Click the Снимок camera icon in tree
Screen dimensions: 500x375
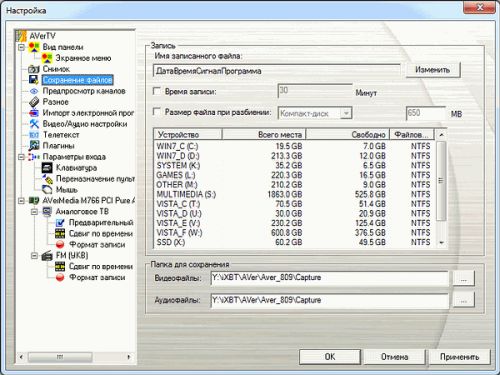point(34,69)
